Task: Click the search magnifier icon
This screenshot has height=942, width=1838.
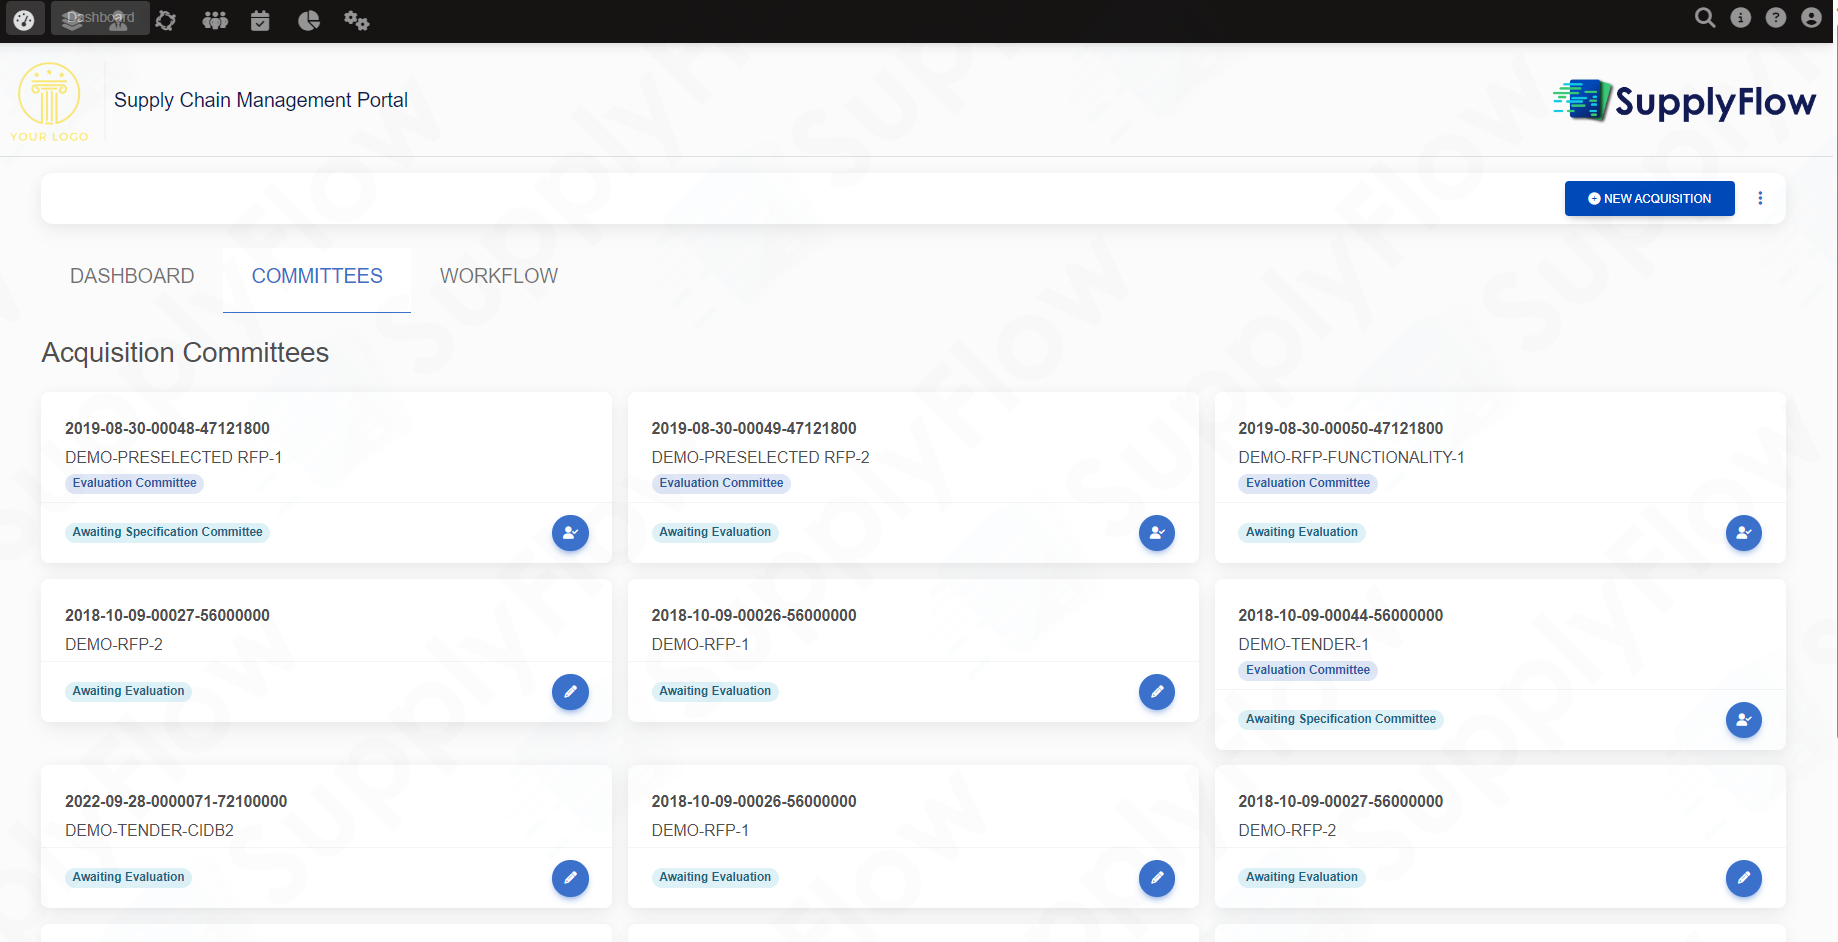Action: tap(1705, 18)
